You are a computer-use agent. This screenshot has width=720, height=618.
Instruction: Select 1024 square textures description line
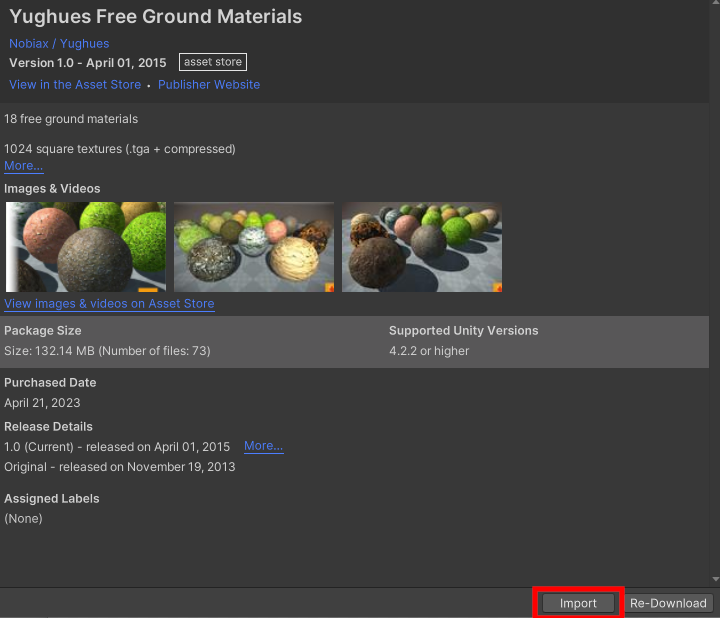[x=120, y=149]
